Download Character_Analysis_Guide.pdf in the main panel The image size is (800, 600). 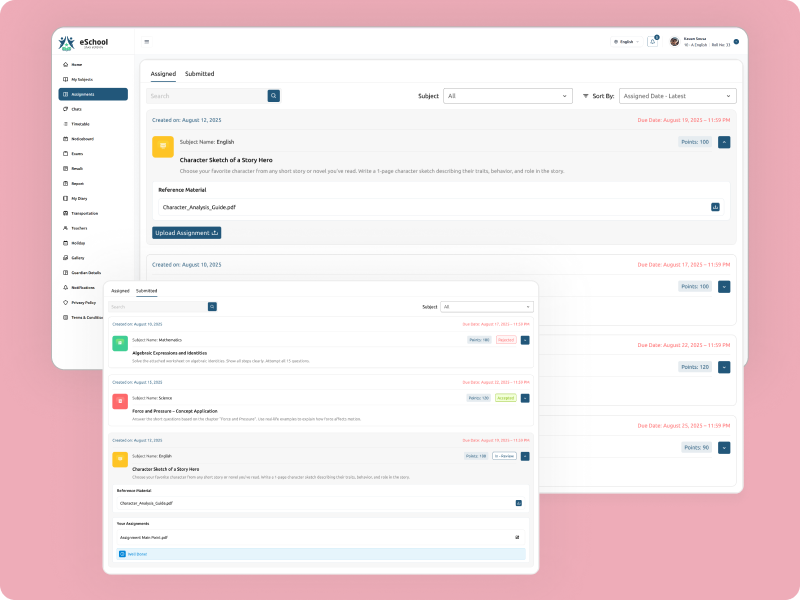tap(715, 207)
